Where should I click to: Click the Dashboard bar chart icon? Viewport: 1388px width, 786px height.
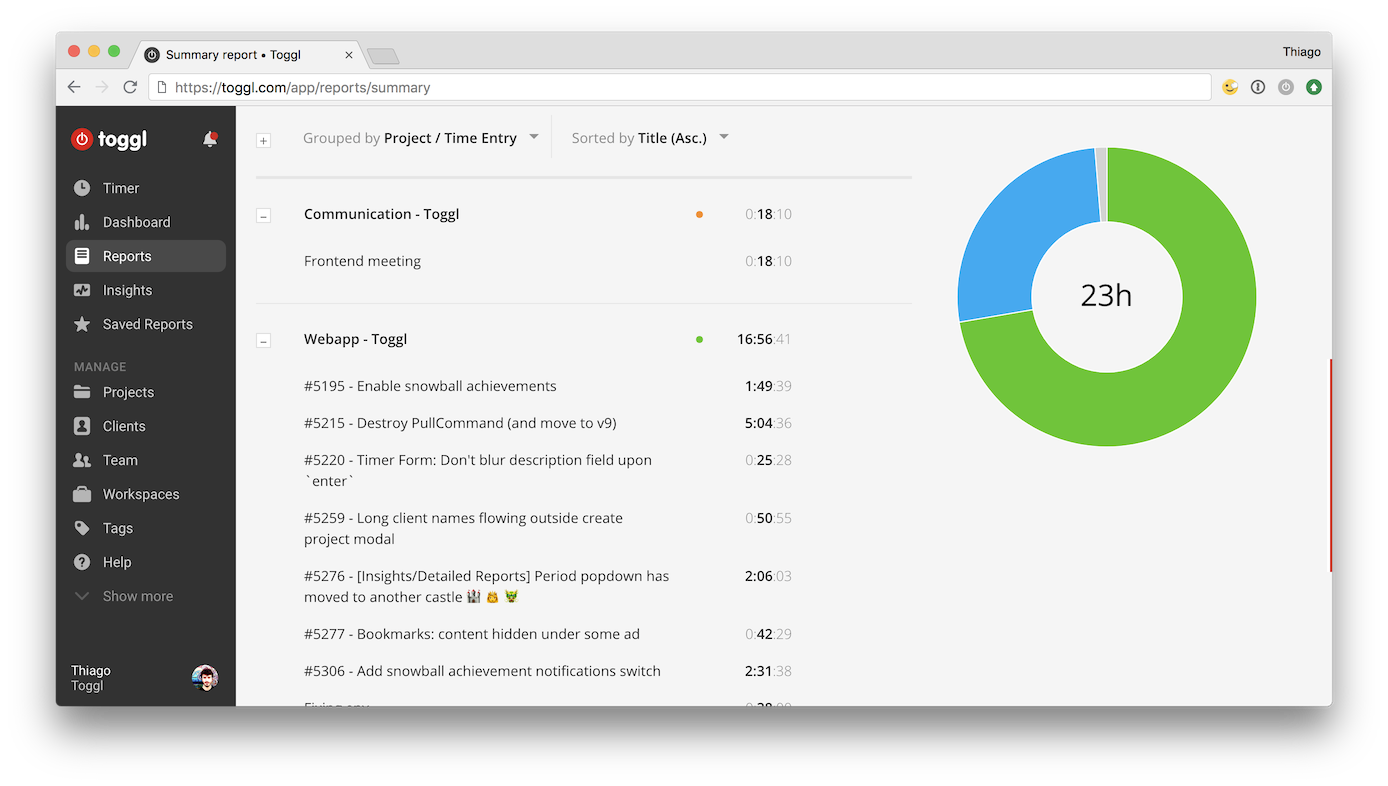point(82,222)
